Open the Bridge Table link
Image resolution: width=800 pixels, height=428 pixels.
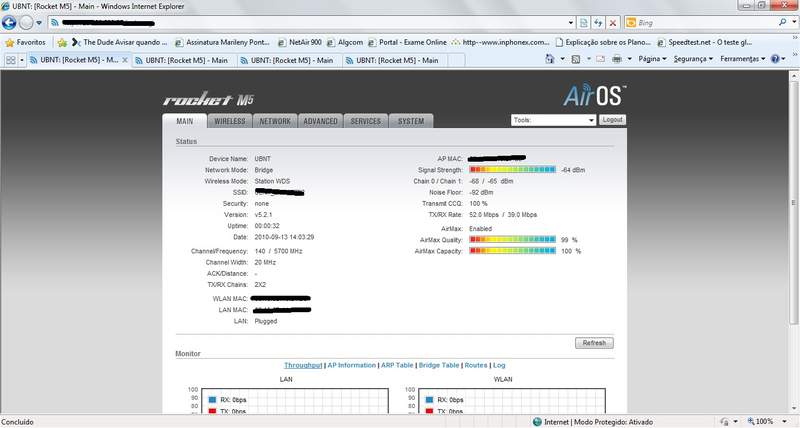439,365
